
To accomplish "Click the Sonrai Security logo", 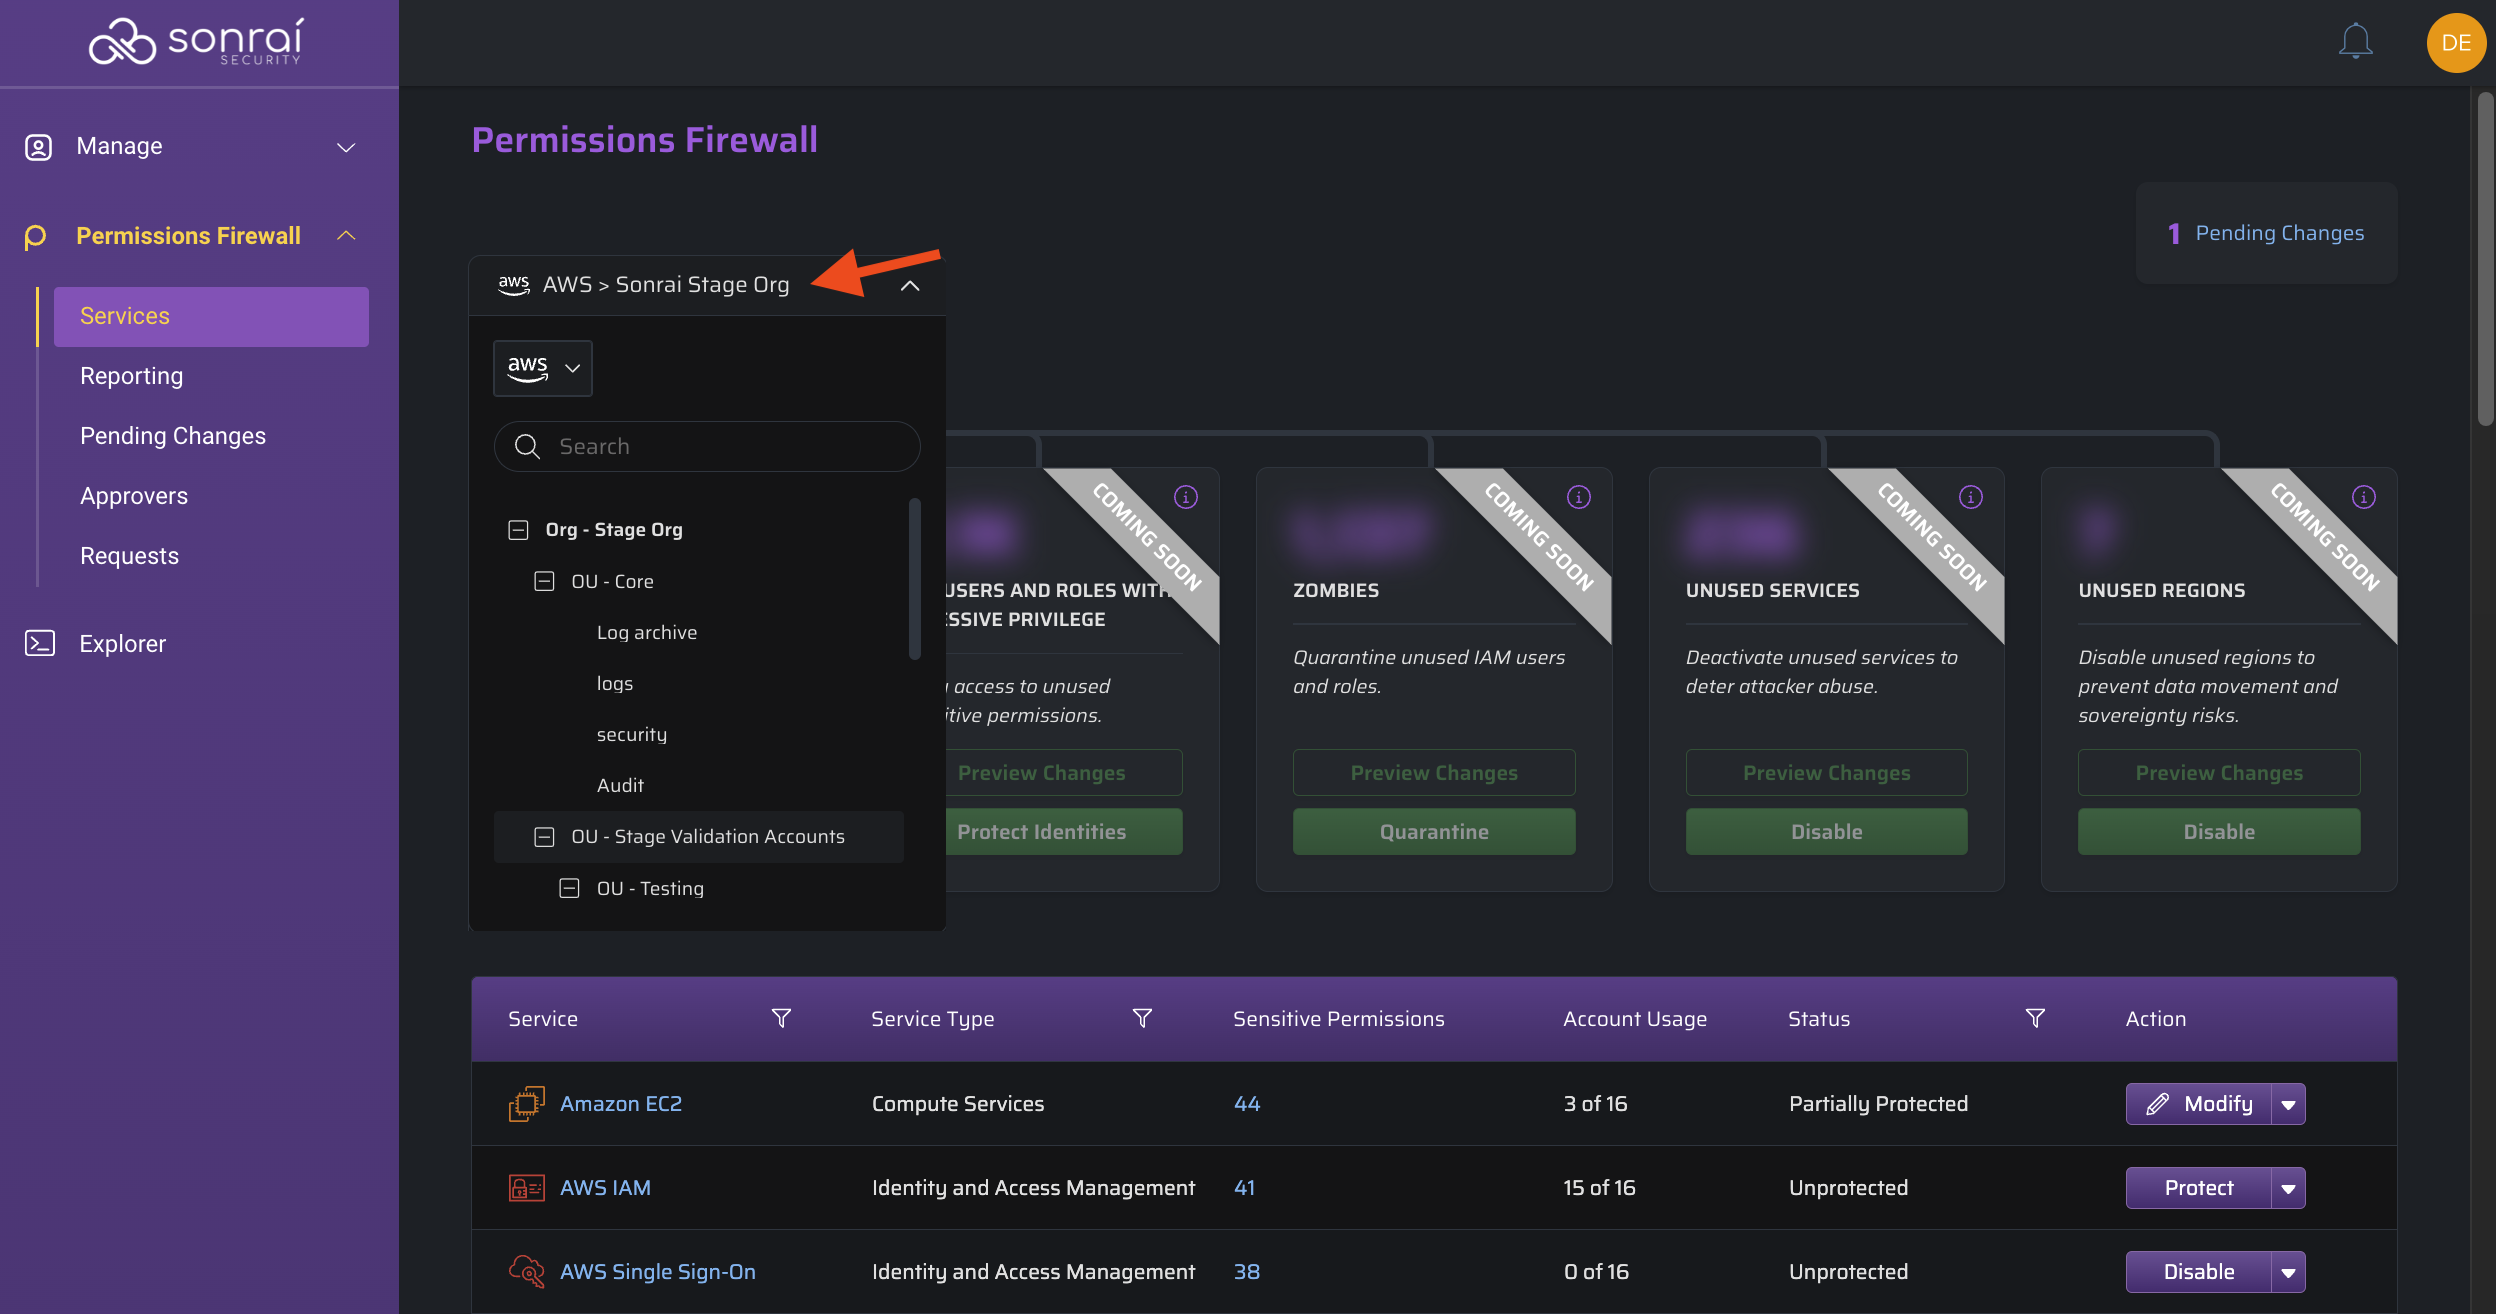I will click(x=196, y=42).
